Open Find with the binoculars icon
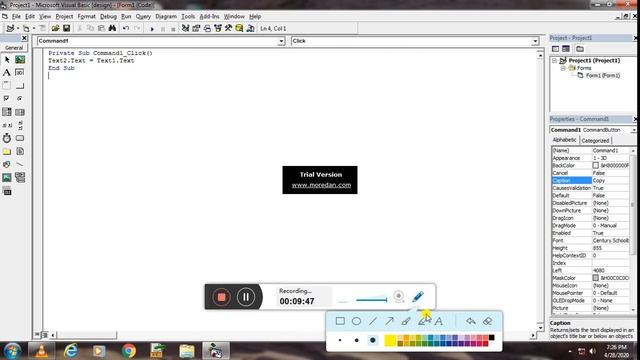 point(112,28)
